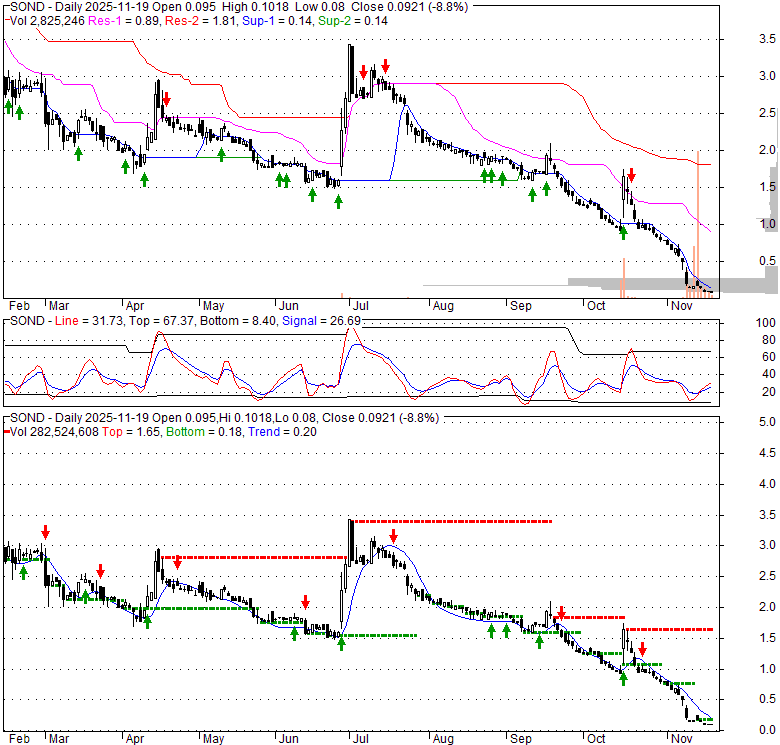Click the Apr month label under the bottom chart
The height and width of the screenshot is (745, 780).
(135, 739)
